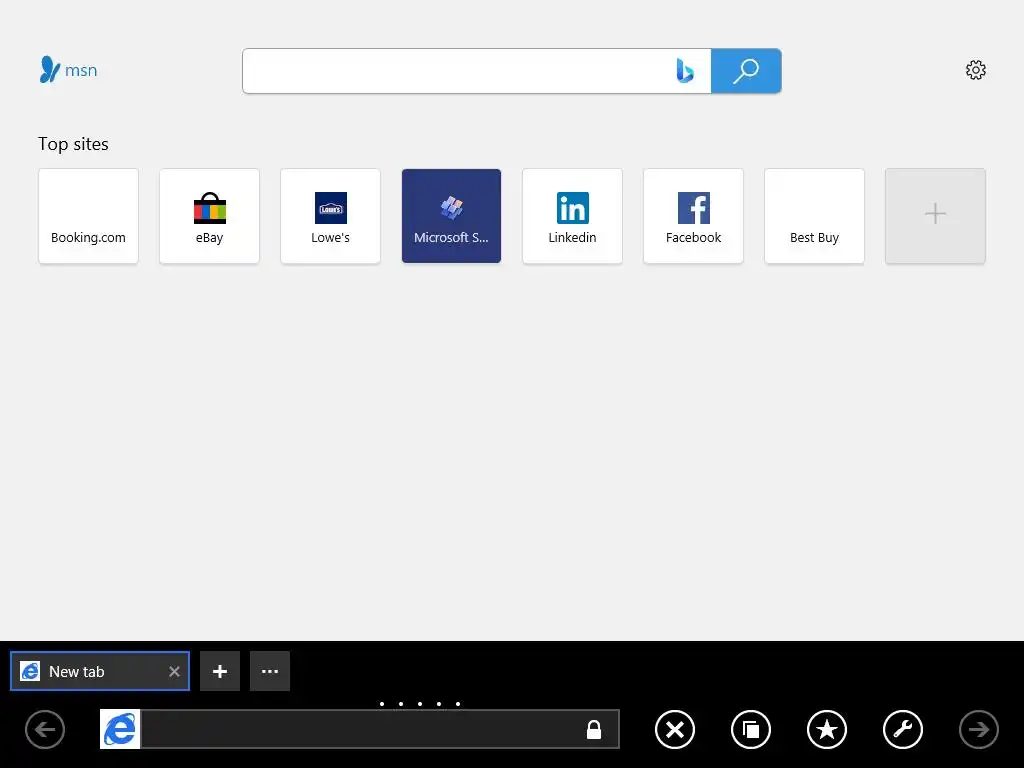The height and width of the screenshot is (768, 1024).
Task: Open the LinkedIn top site tile
Action: click(573, 216)
